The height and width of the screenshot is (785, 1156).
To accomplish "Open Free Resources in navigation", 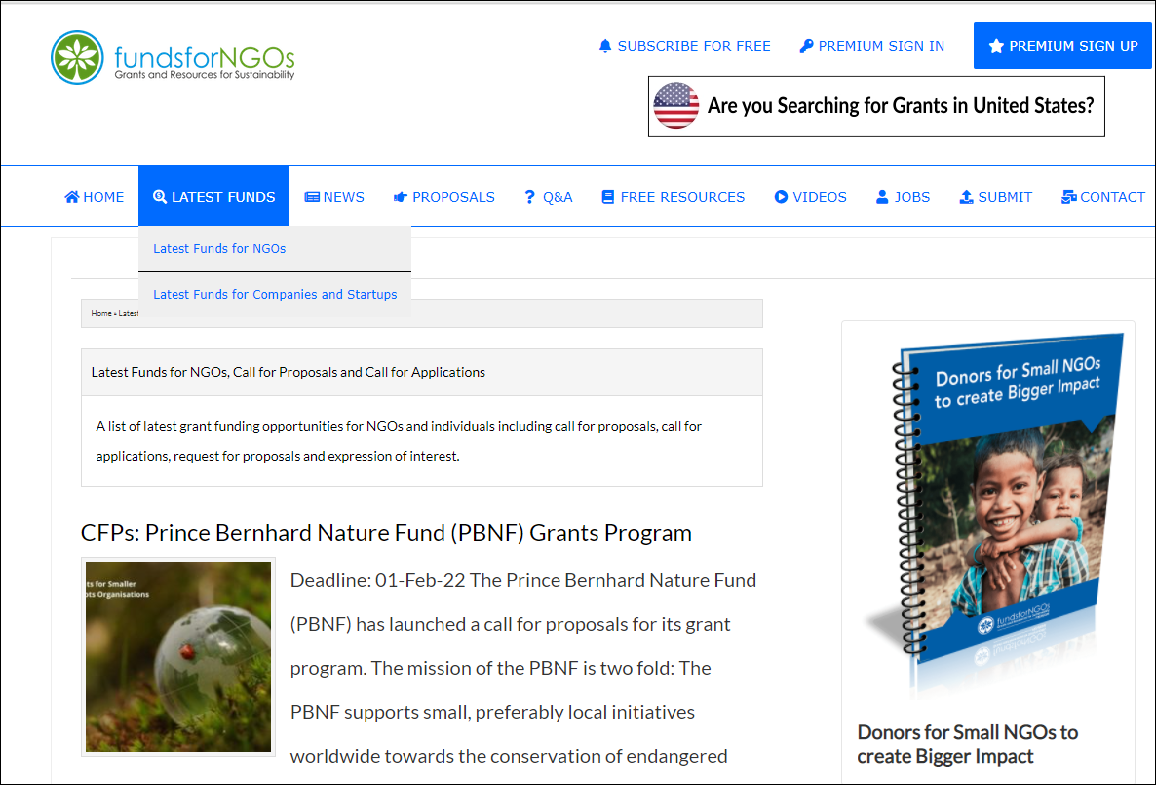I will pyautogui.click(x=673, y=197).
